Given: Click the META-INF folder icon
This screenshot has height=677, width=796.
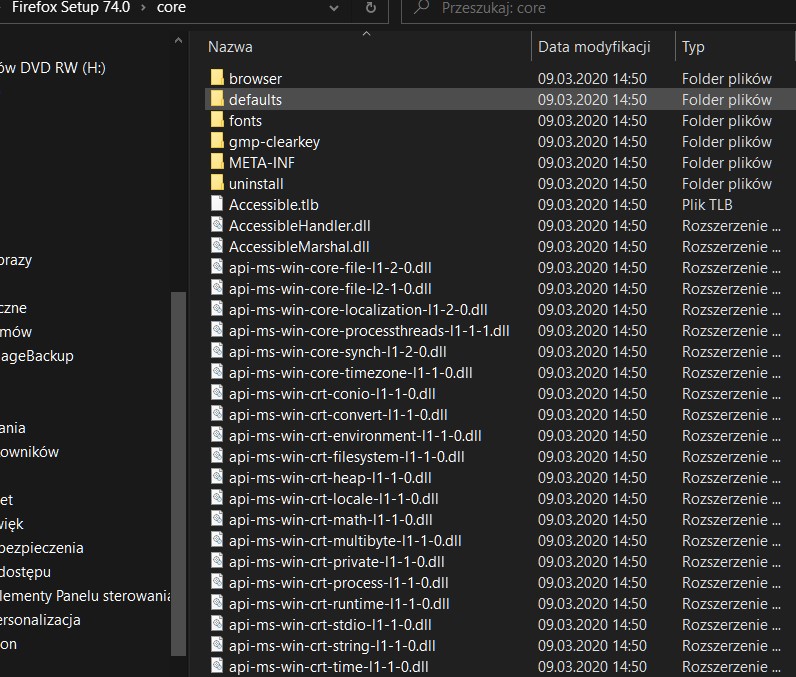Looking at the screenshot, I should (217, 161).
